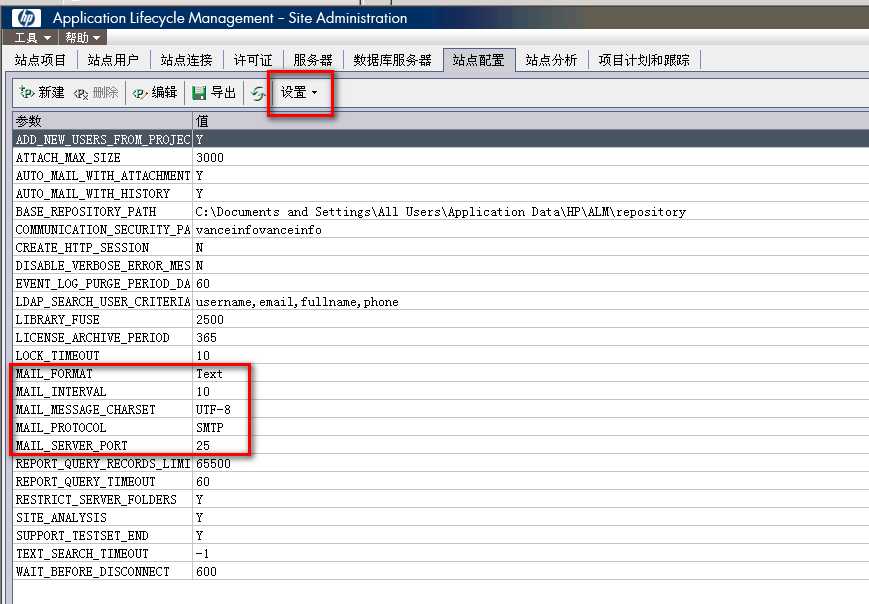Open the 项目计划和跟踪 tab
This screenshot has height=604, width=869.
click(x=644, y=60)
